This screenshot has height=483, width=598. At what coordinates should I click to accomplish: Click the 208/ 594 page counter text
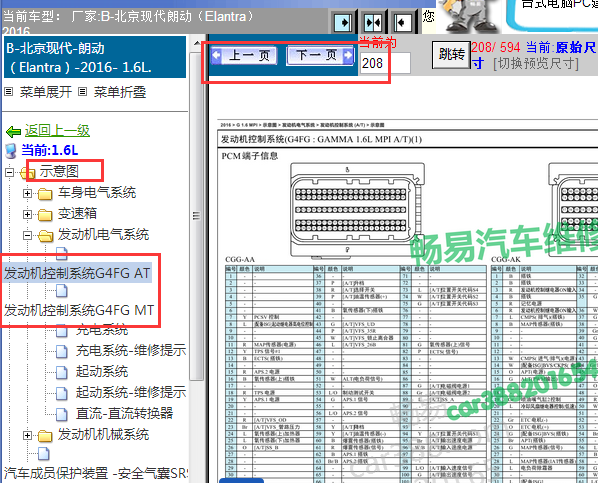point(495,48)
